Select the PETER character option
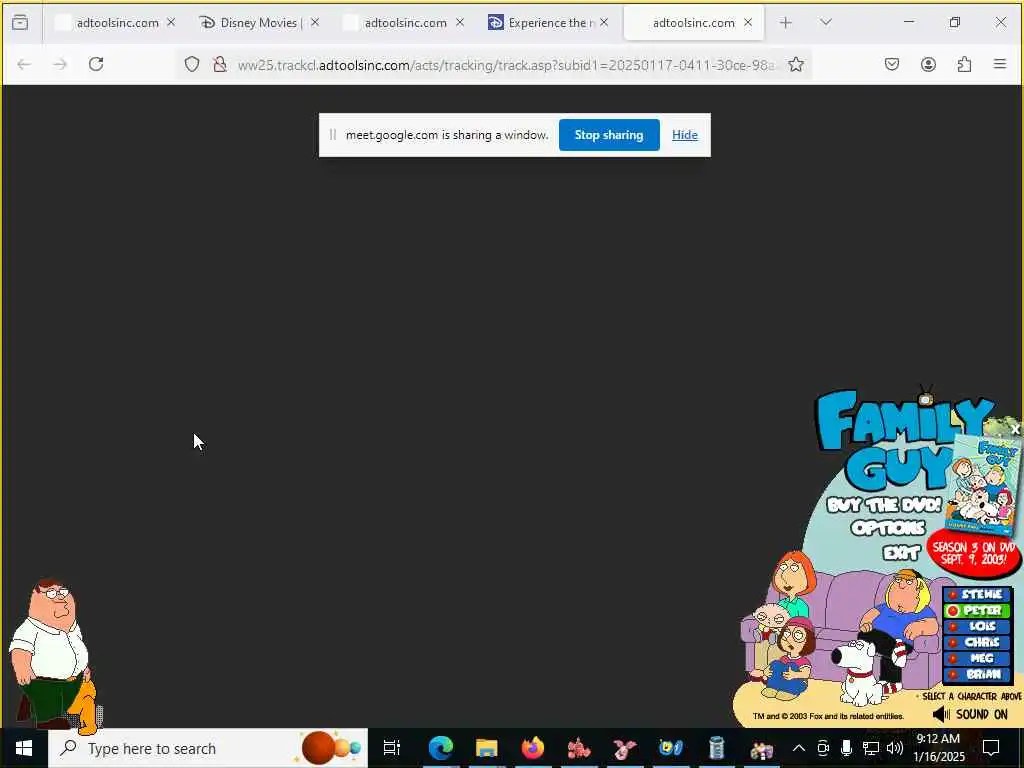The image size is (1024, 768). tap(978, 610)
